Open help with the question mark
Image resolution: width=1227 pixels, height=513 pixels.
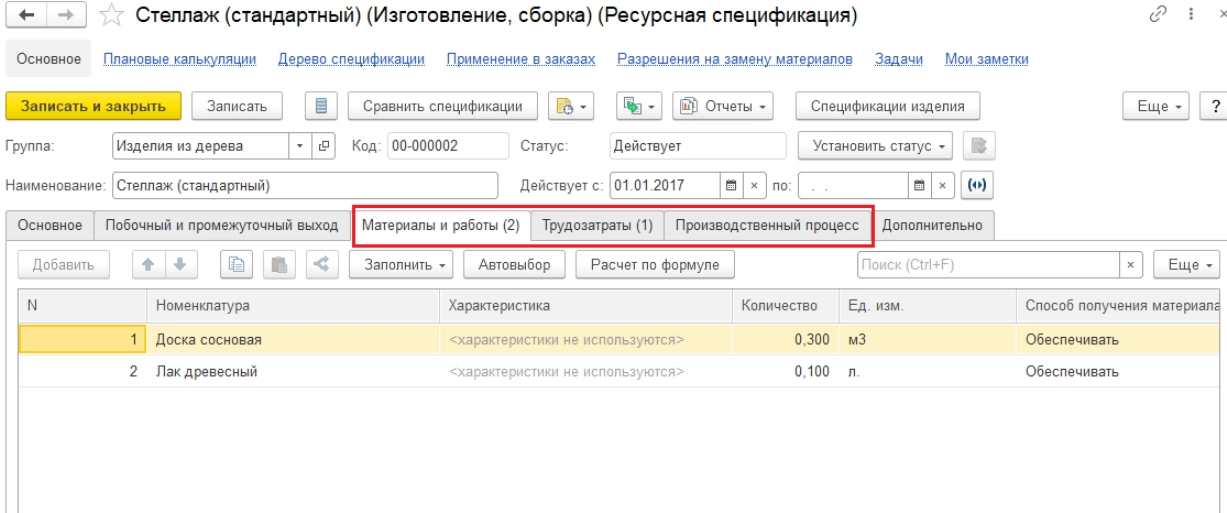click(1215, 105)
